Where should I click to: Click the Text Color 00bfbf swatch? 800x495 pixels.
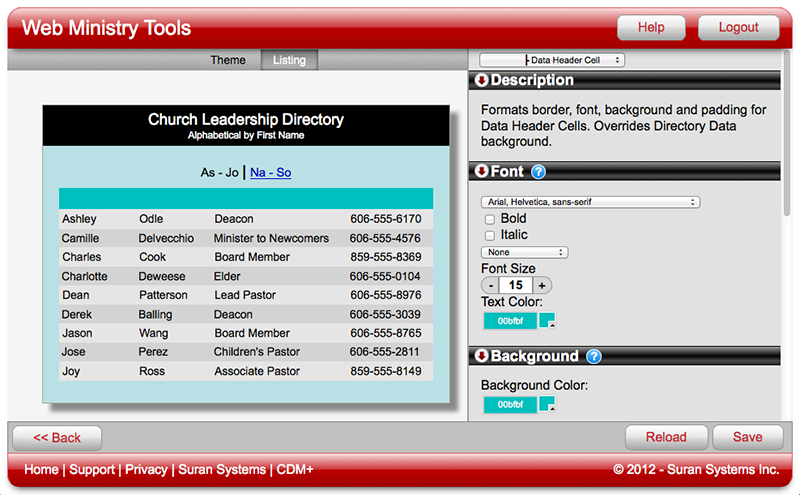tap(510, 321)
